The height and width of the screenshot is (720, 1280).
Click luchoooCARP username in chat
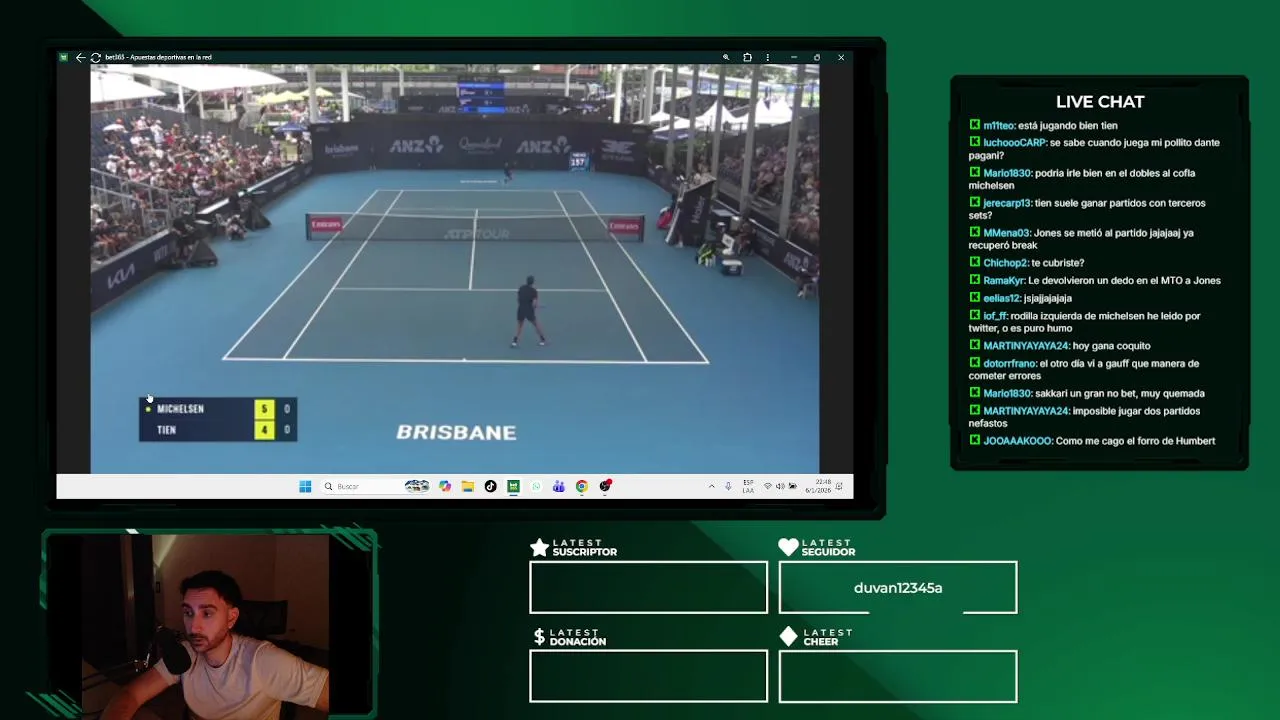tap(1014, 143)
